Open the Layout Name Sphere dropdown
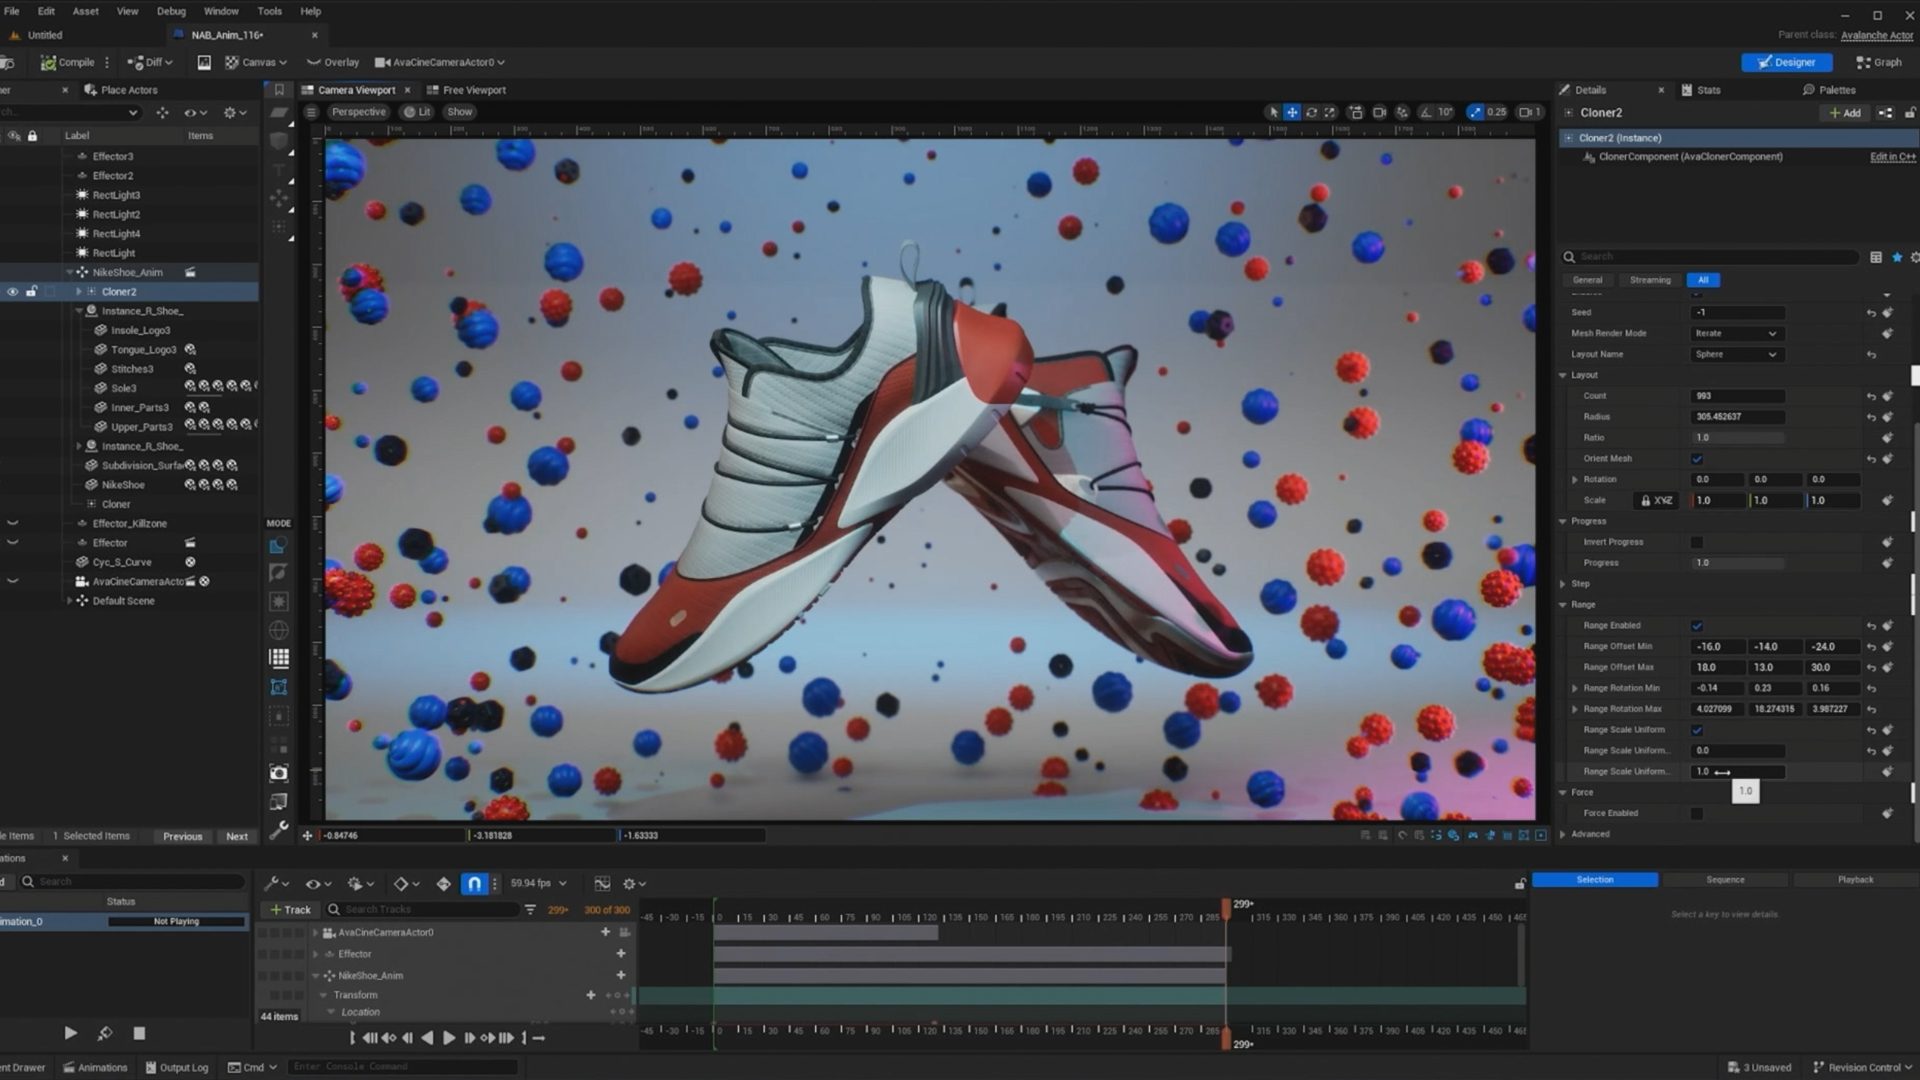This screenshot has height=1080, width=1920. click(1736, 354)
